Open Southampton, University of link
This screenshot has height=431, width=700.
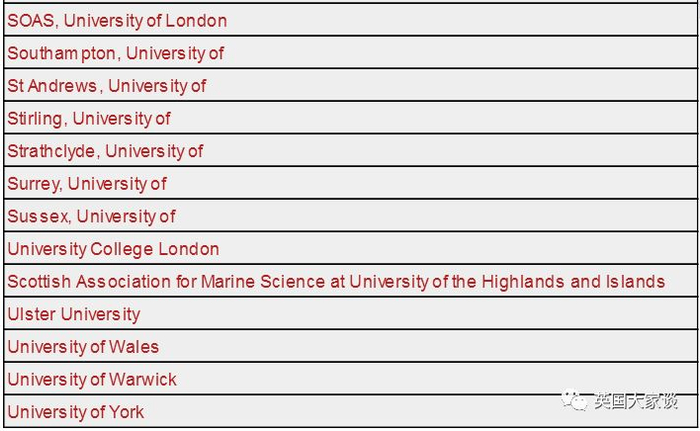click(x=115, y=54)
